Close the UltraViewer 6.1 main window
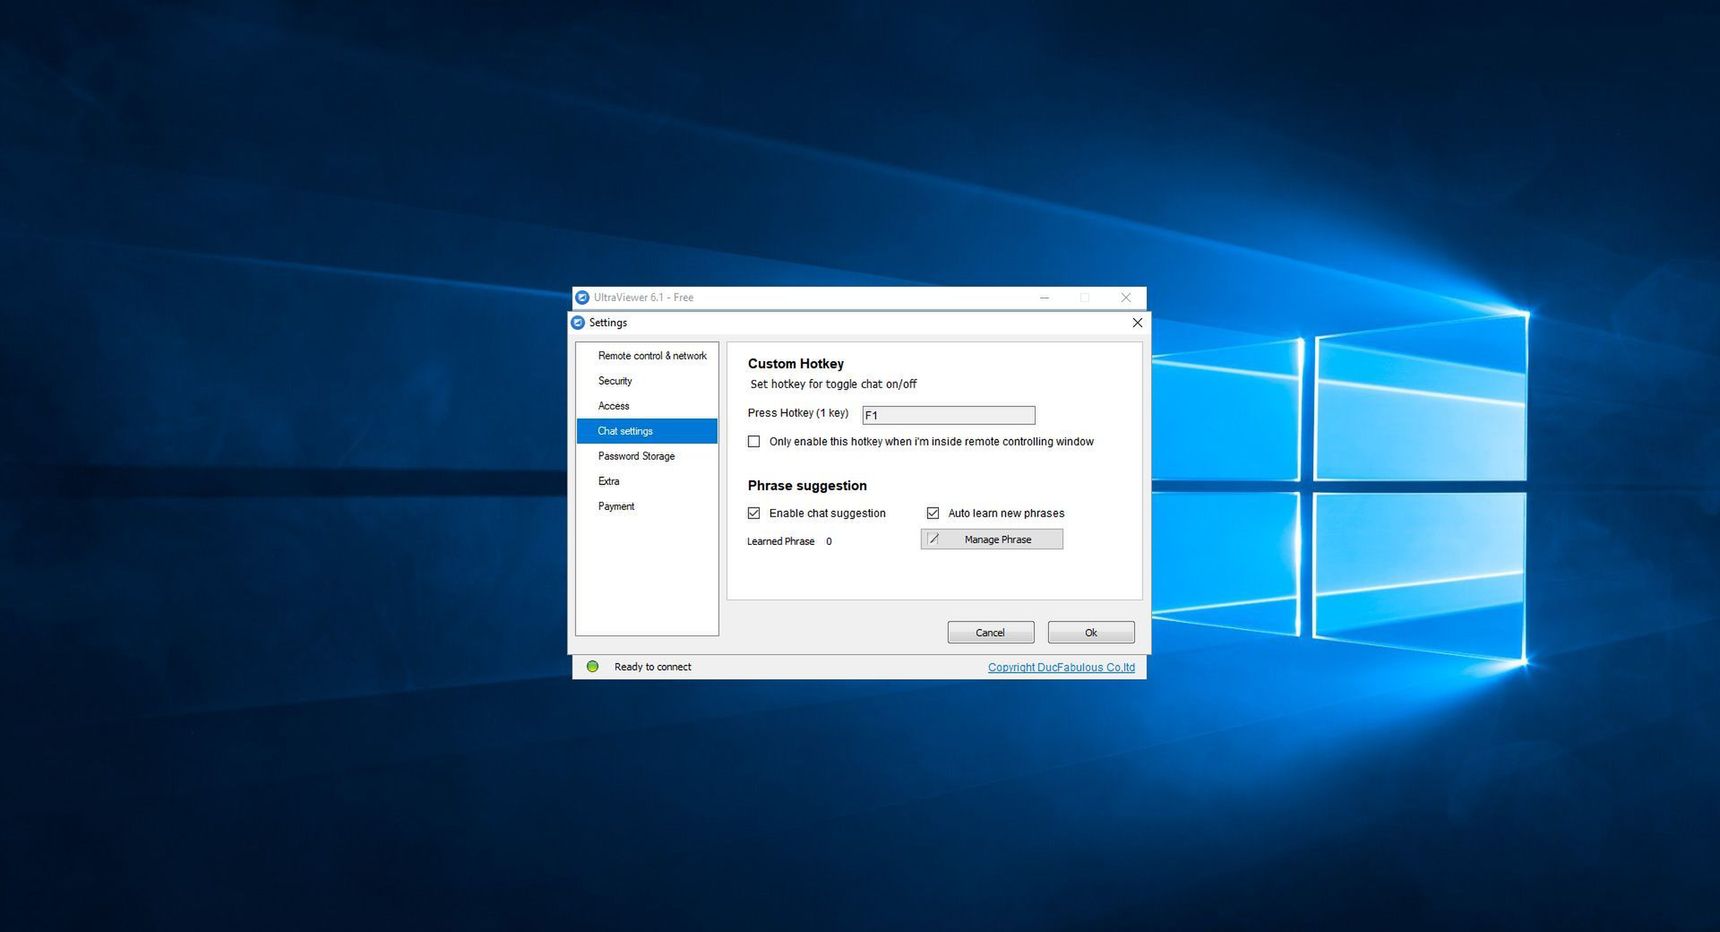Screen dimensions: 1720x932 tap(1126, 297)
